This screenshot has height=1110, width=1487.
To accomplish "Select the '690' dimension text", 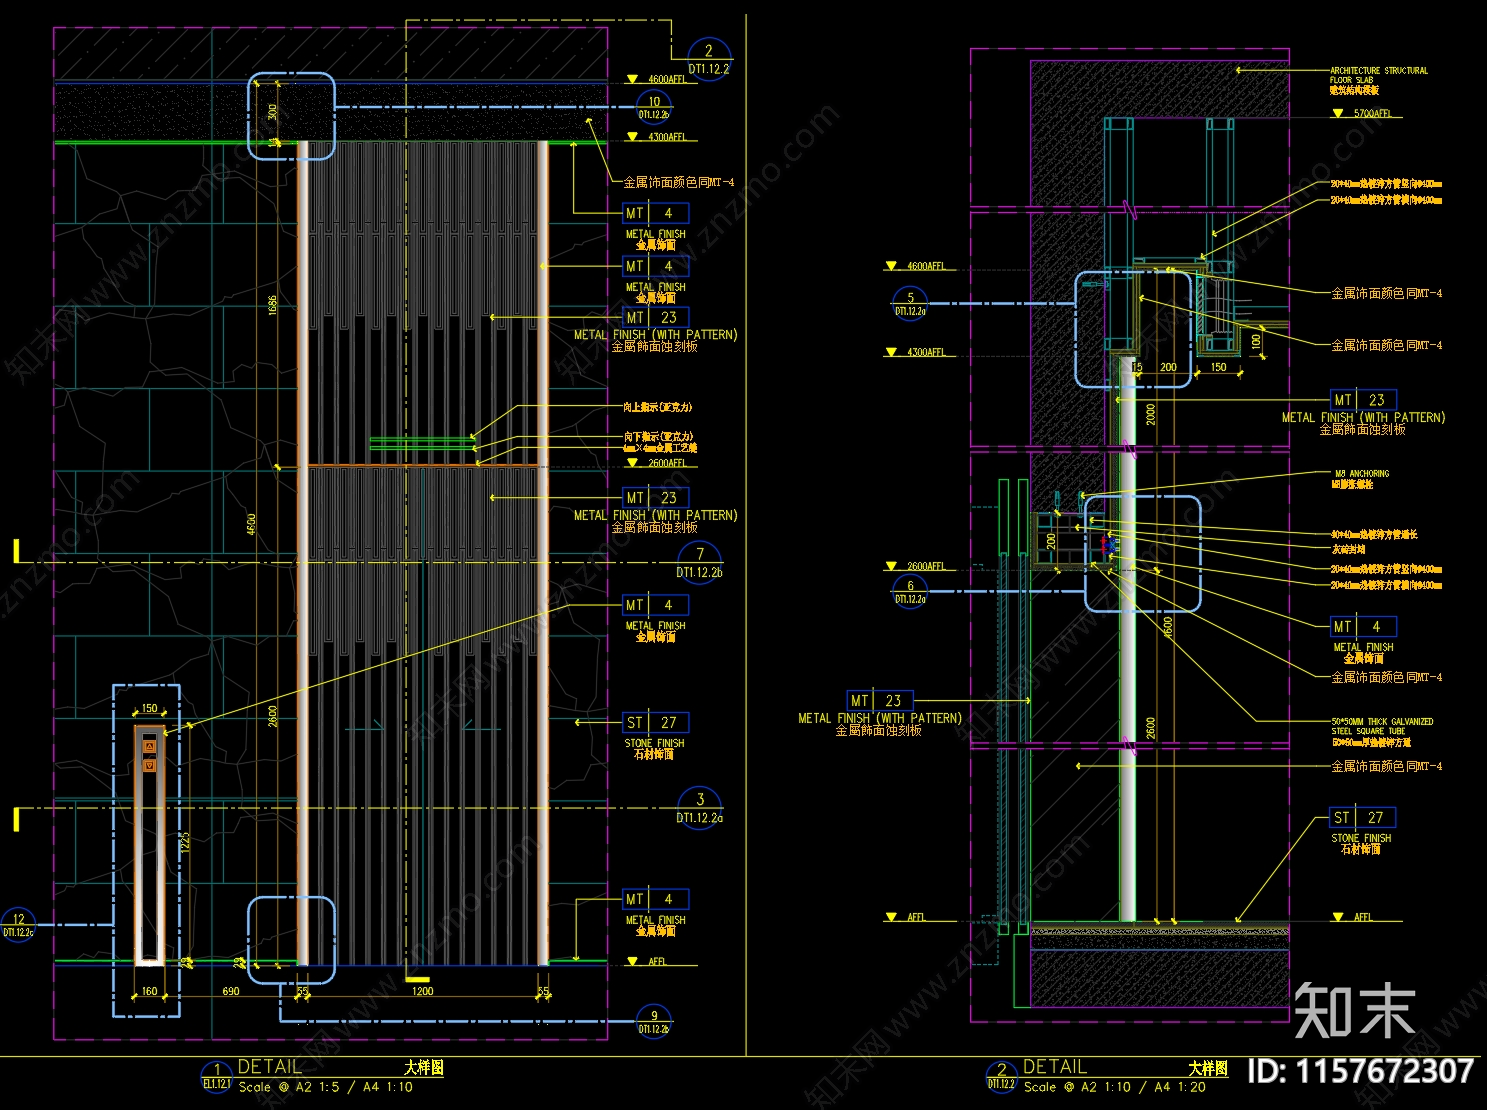I will click(231, 991).
